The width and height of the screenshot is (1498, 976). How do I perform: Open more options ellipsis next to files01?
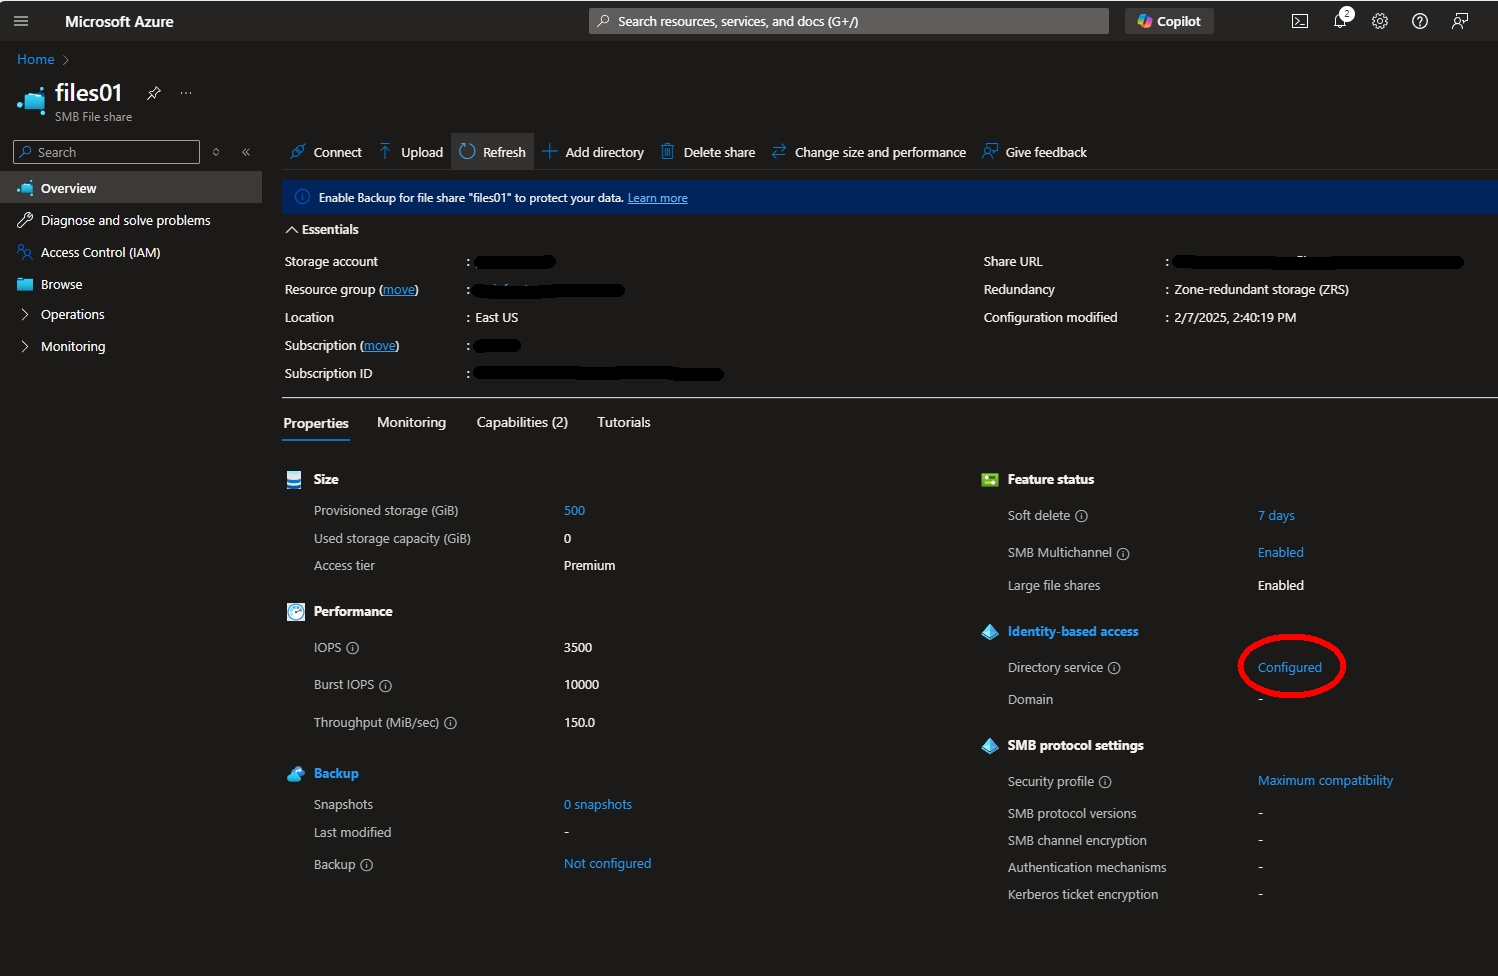coord(186,93)
